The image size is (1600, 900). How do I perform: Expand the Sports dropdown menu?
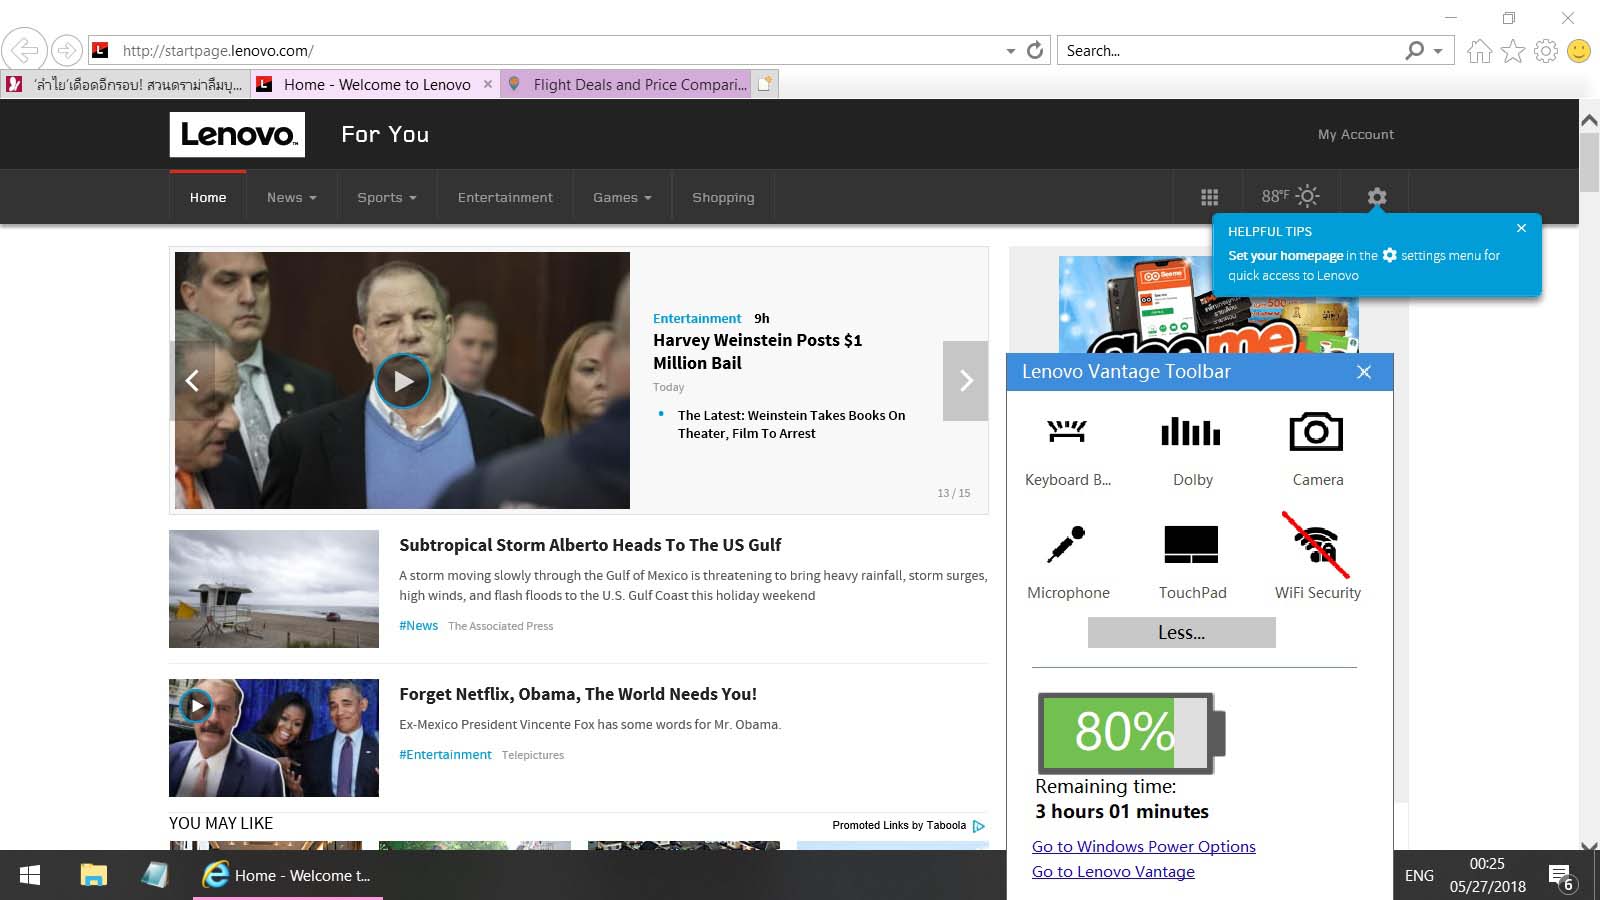(387, 197)
